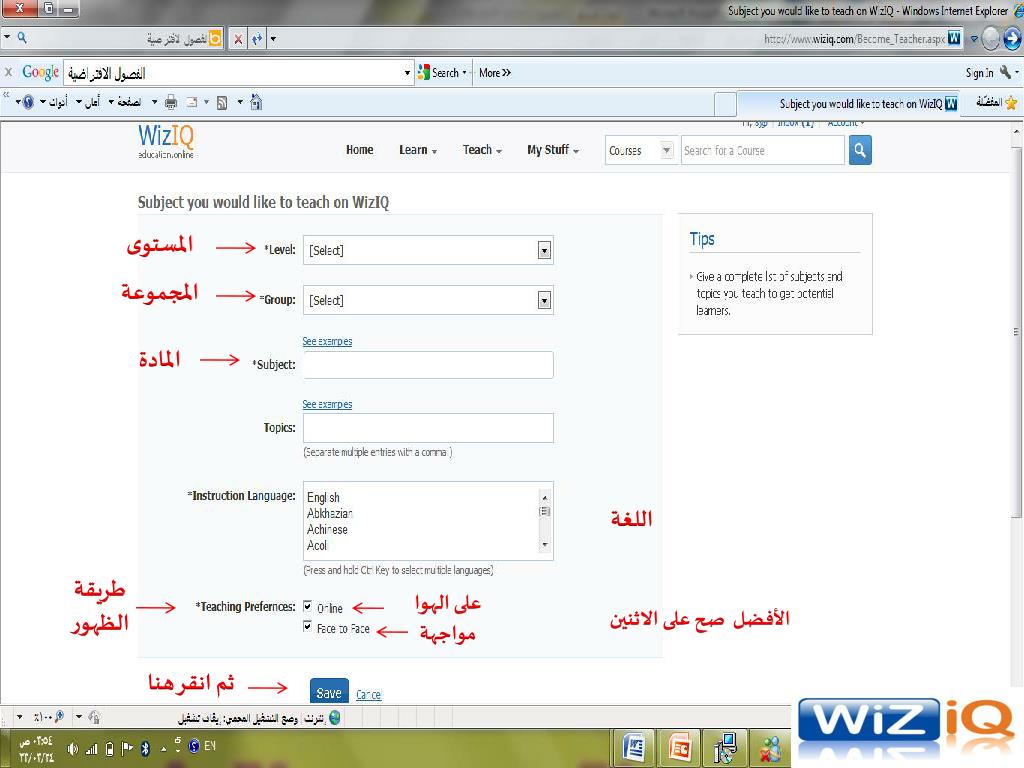Open the الصفحة (Page) menu
The image size is (1024, 768).
click(x=125, y=102)
